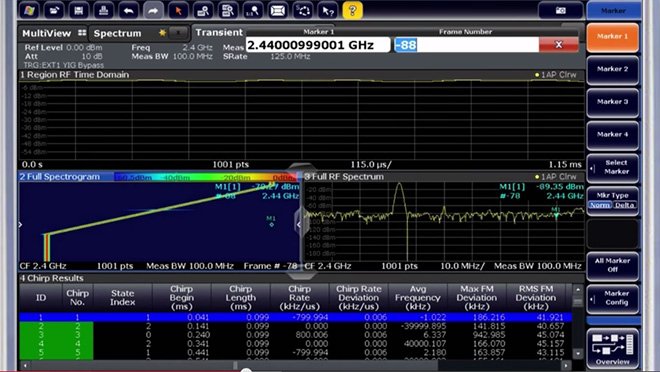Switch to the Spectrum tab

[117, 33]
